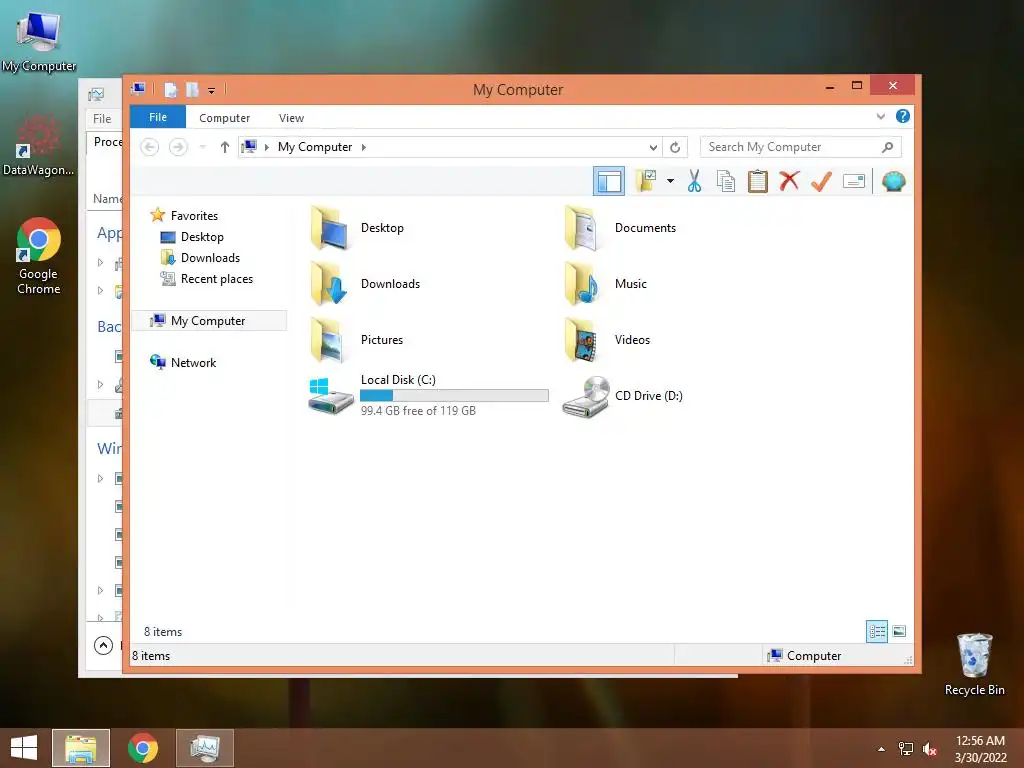
Task: Open the Recycle Bin on desktop
Action: click(x=974, y=664)
